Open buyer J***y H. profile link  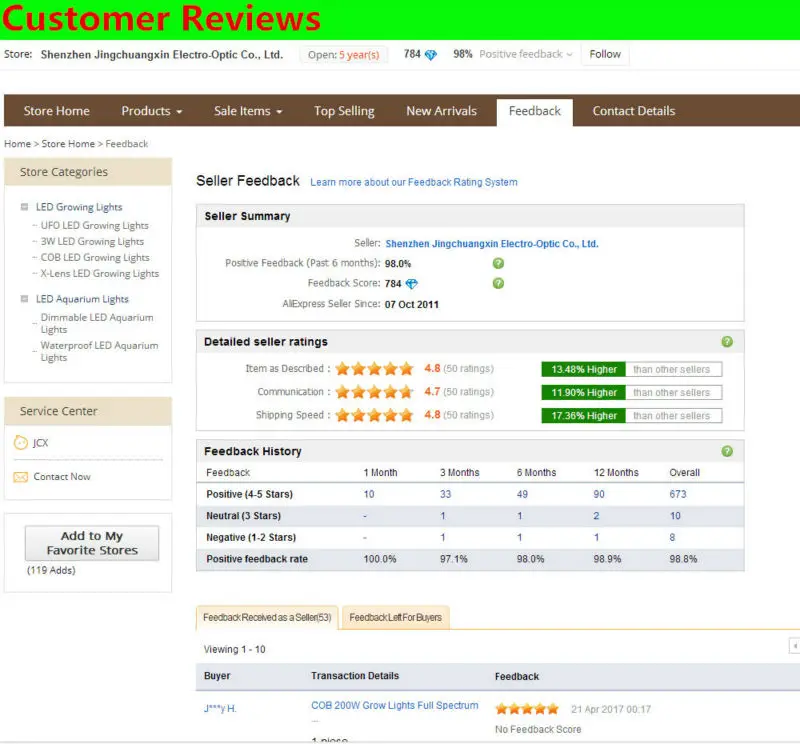pyautogui.click(x=220, y=709)
